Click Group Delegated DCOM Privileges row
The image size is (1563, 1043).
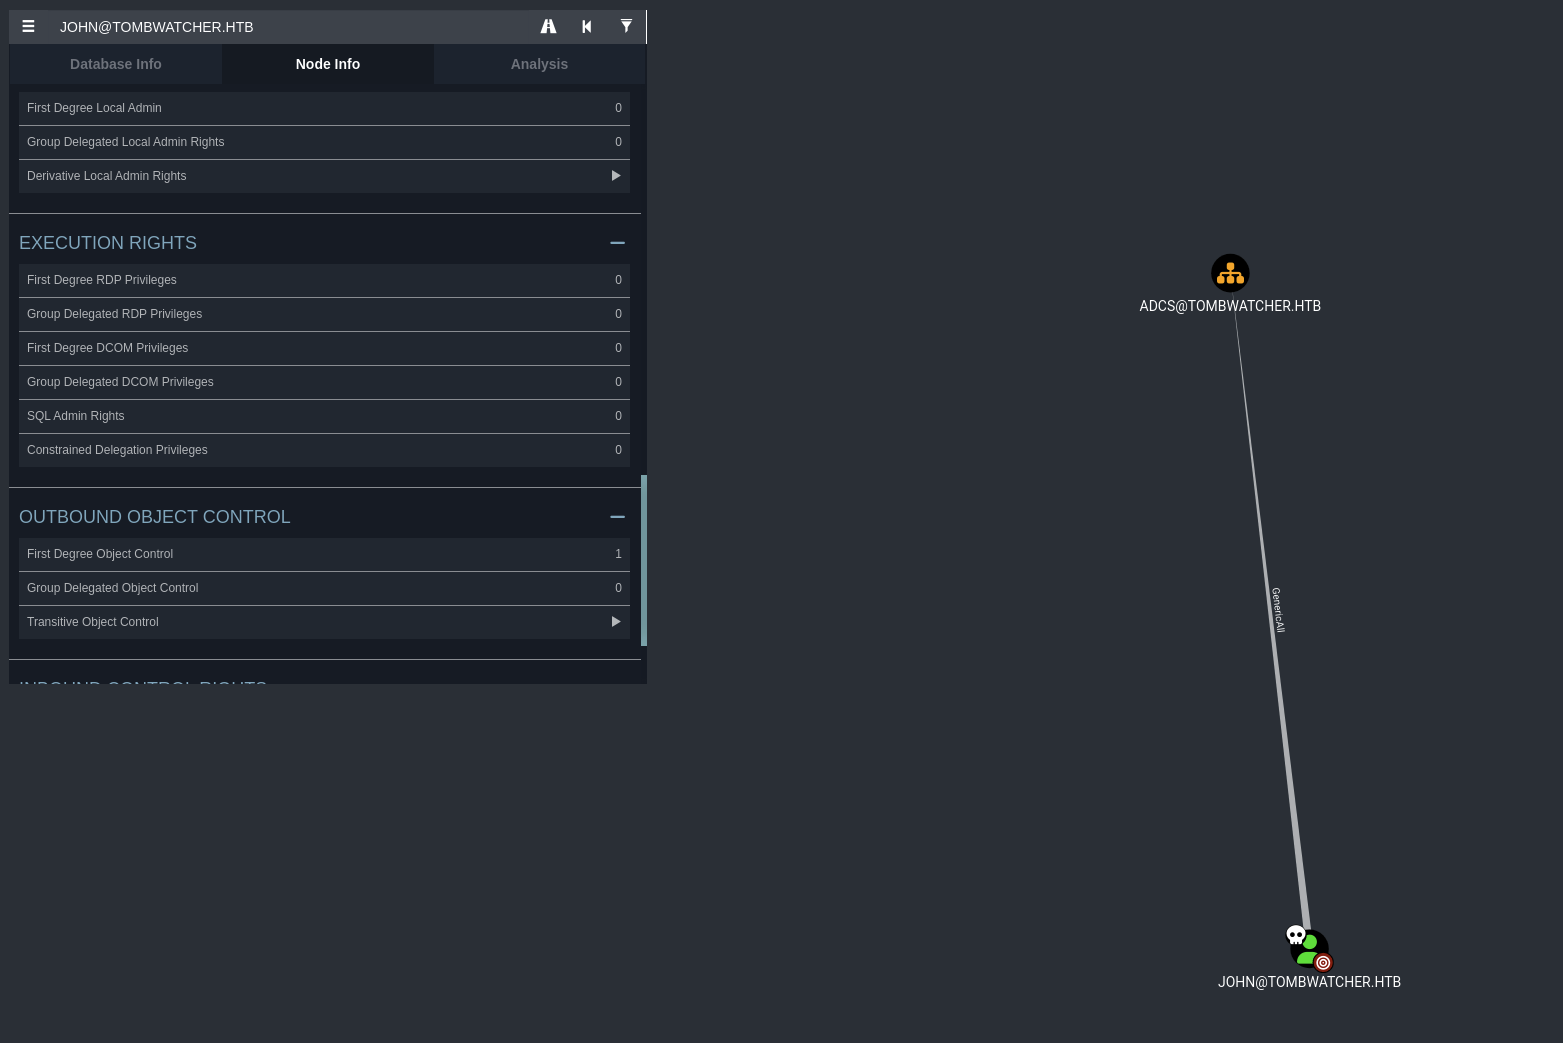pyautogui.click(x=324, y=382)
